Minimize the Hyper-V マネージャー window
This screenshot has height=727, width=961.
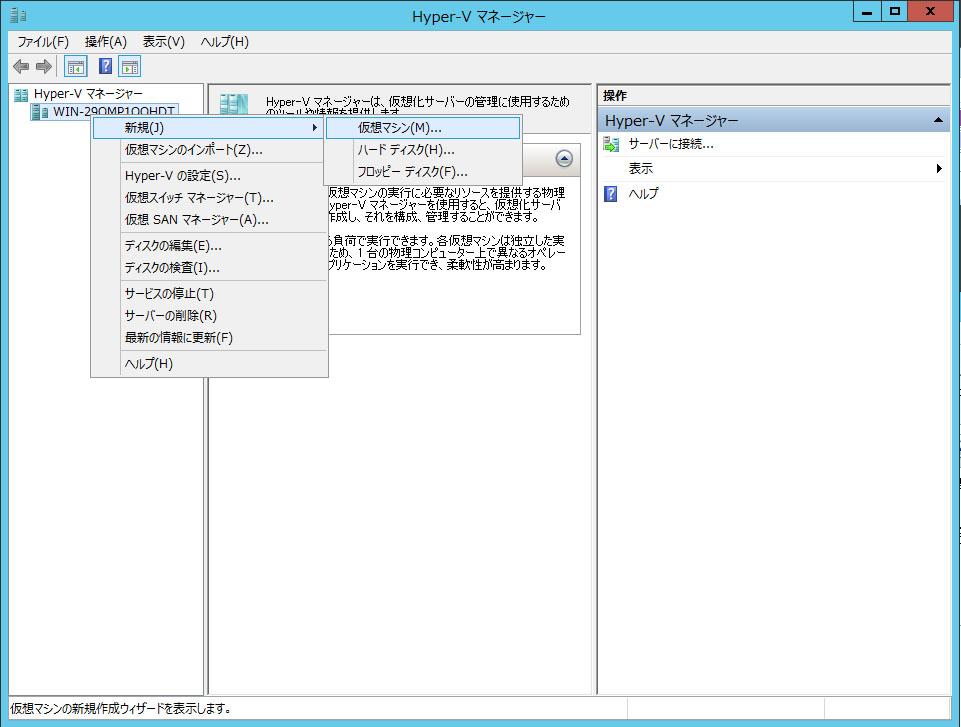click(x=867, y=12)
